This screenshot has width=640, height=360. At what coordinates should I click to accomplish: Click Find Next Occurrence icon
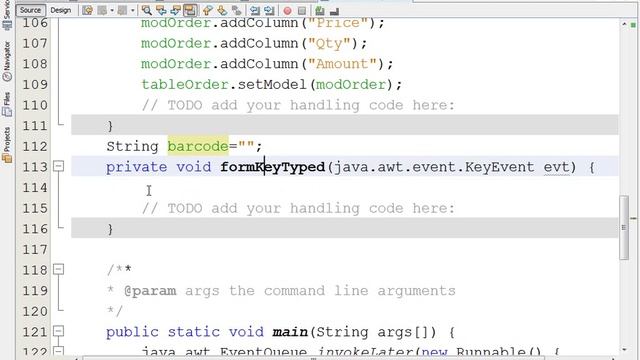176,10
